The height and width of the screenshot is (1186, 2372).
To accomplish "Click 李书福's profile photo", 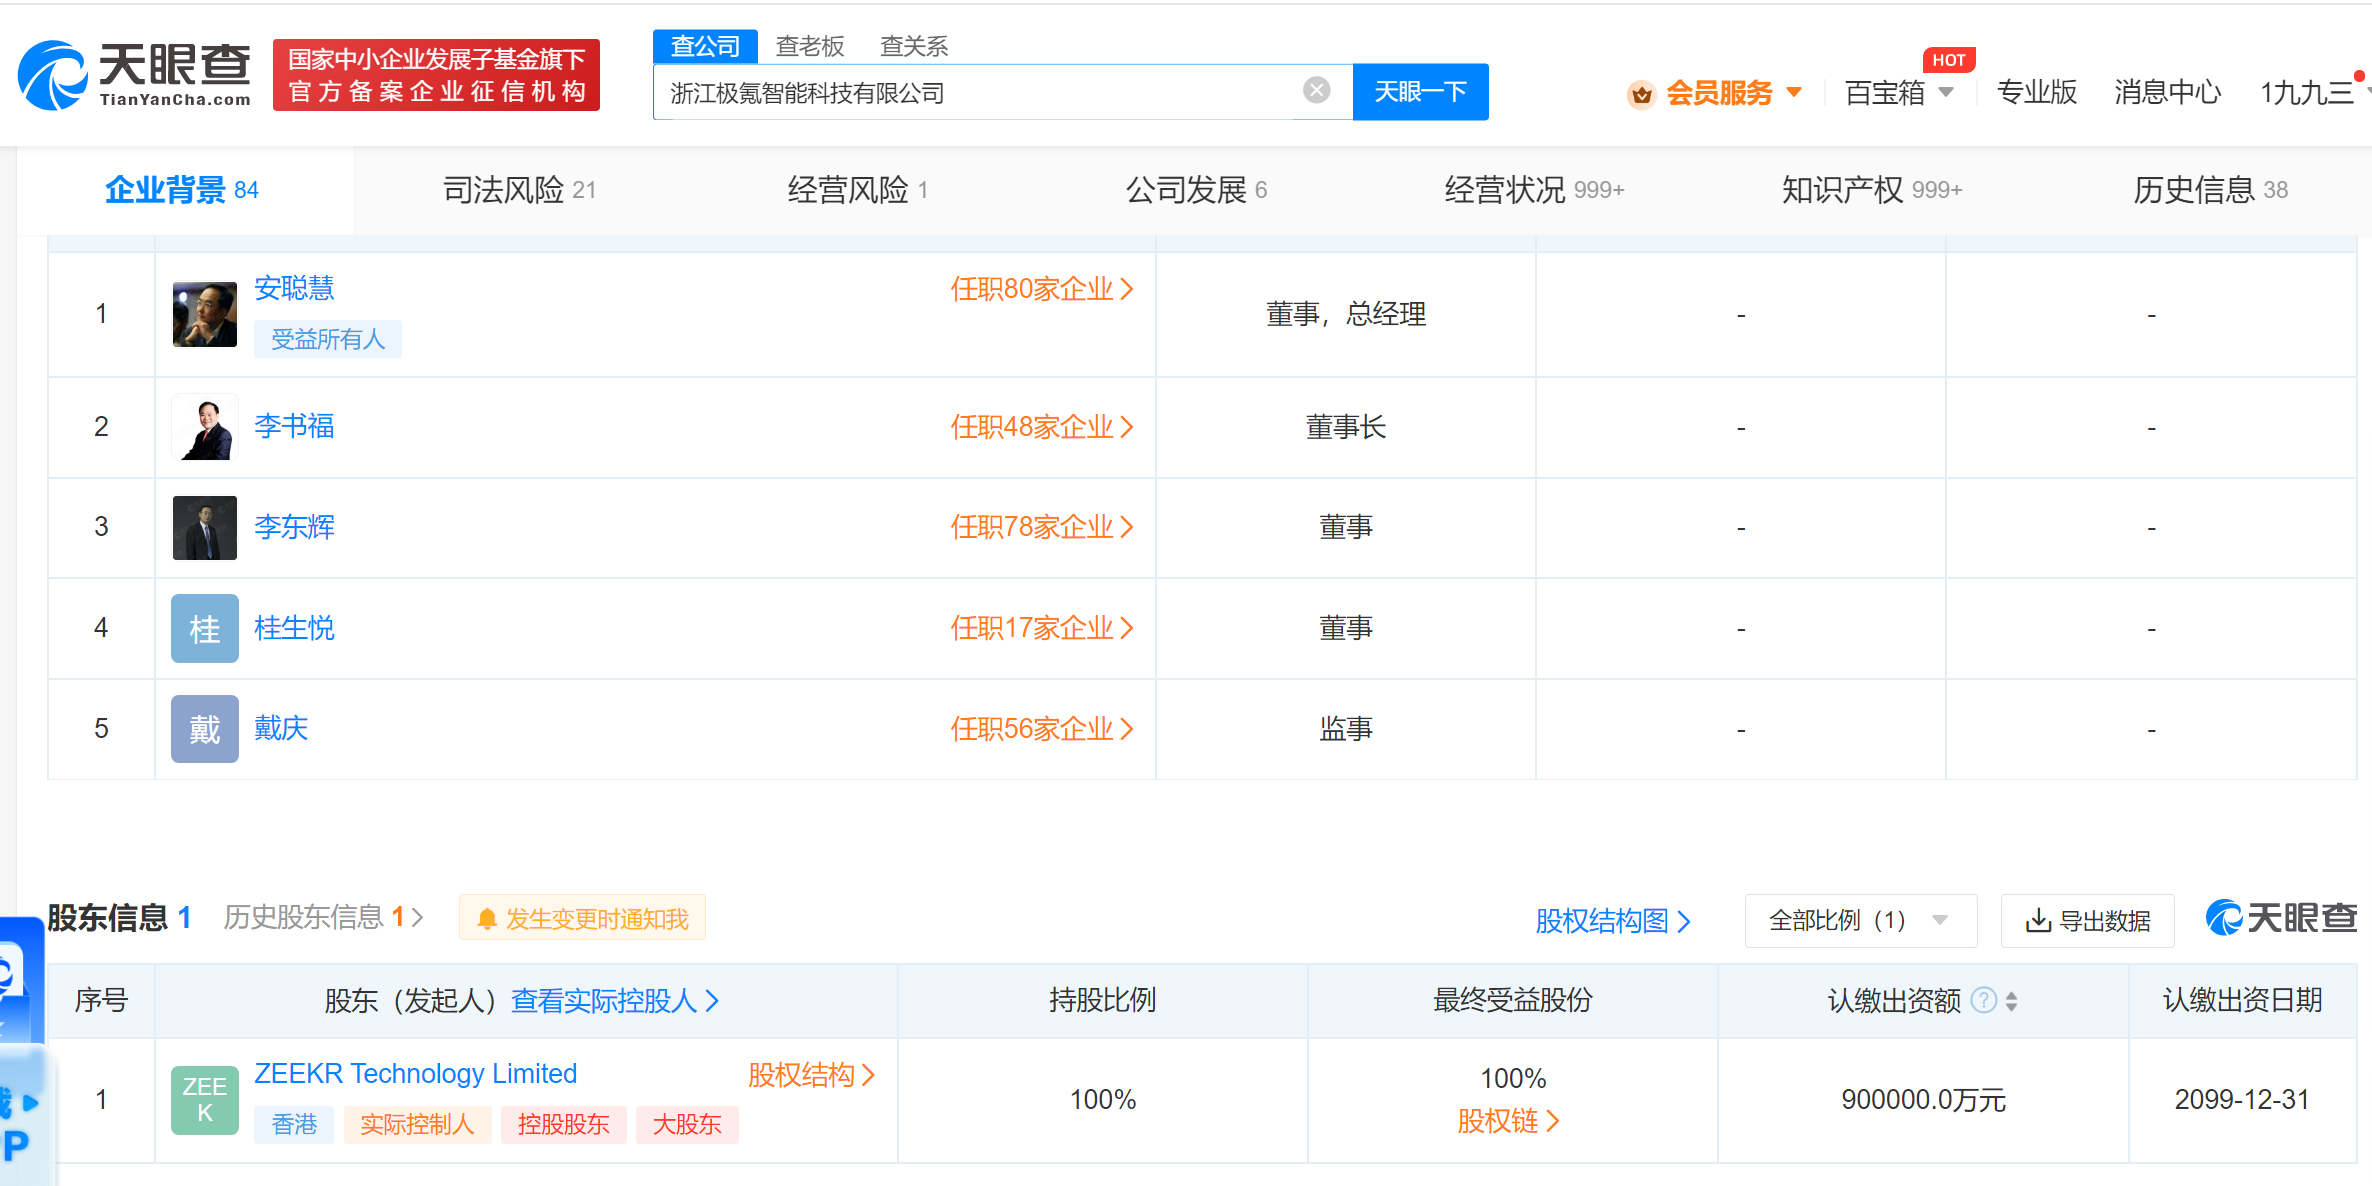I will pos(205,427).
